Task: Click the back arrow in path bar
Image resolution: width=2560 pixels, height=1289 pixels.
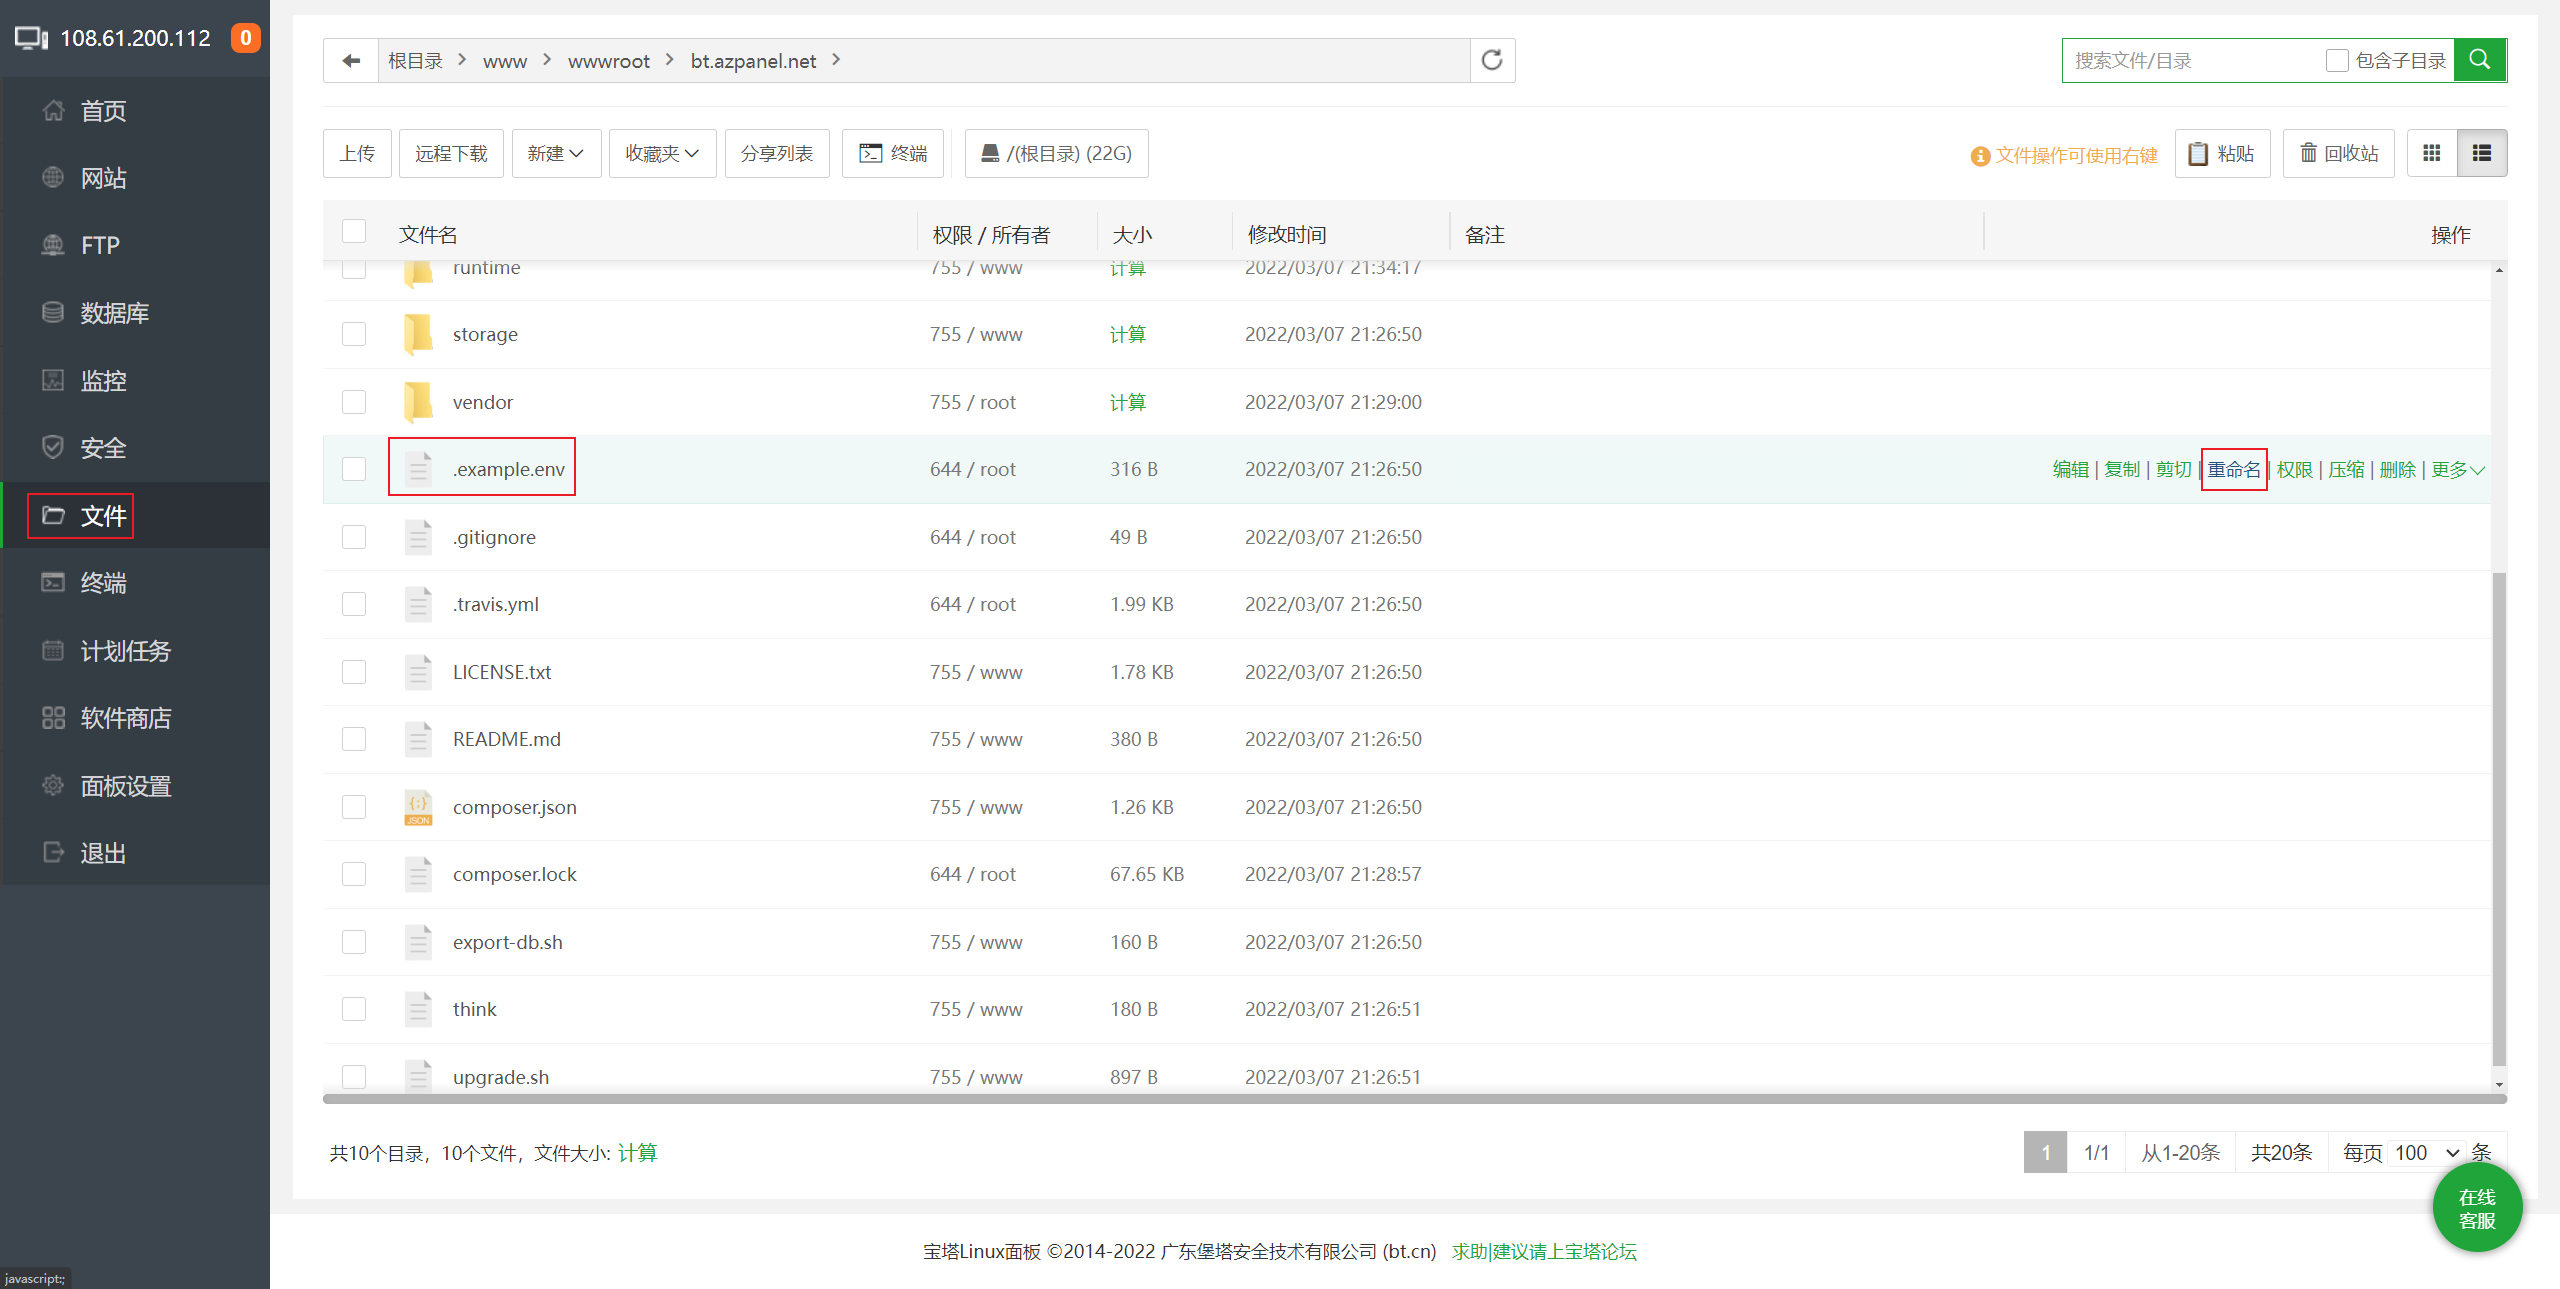Action: click(x=351, y=61)
